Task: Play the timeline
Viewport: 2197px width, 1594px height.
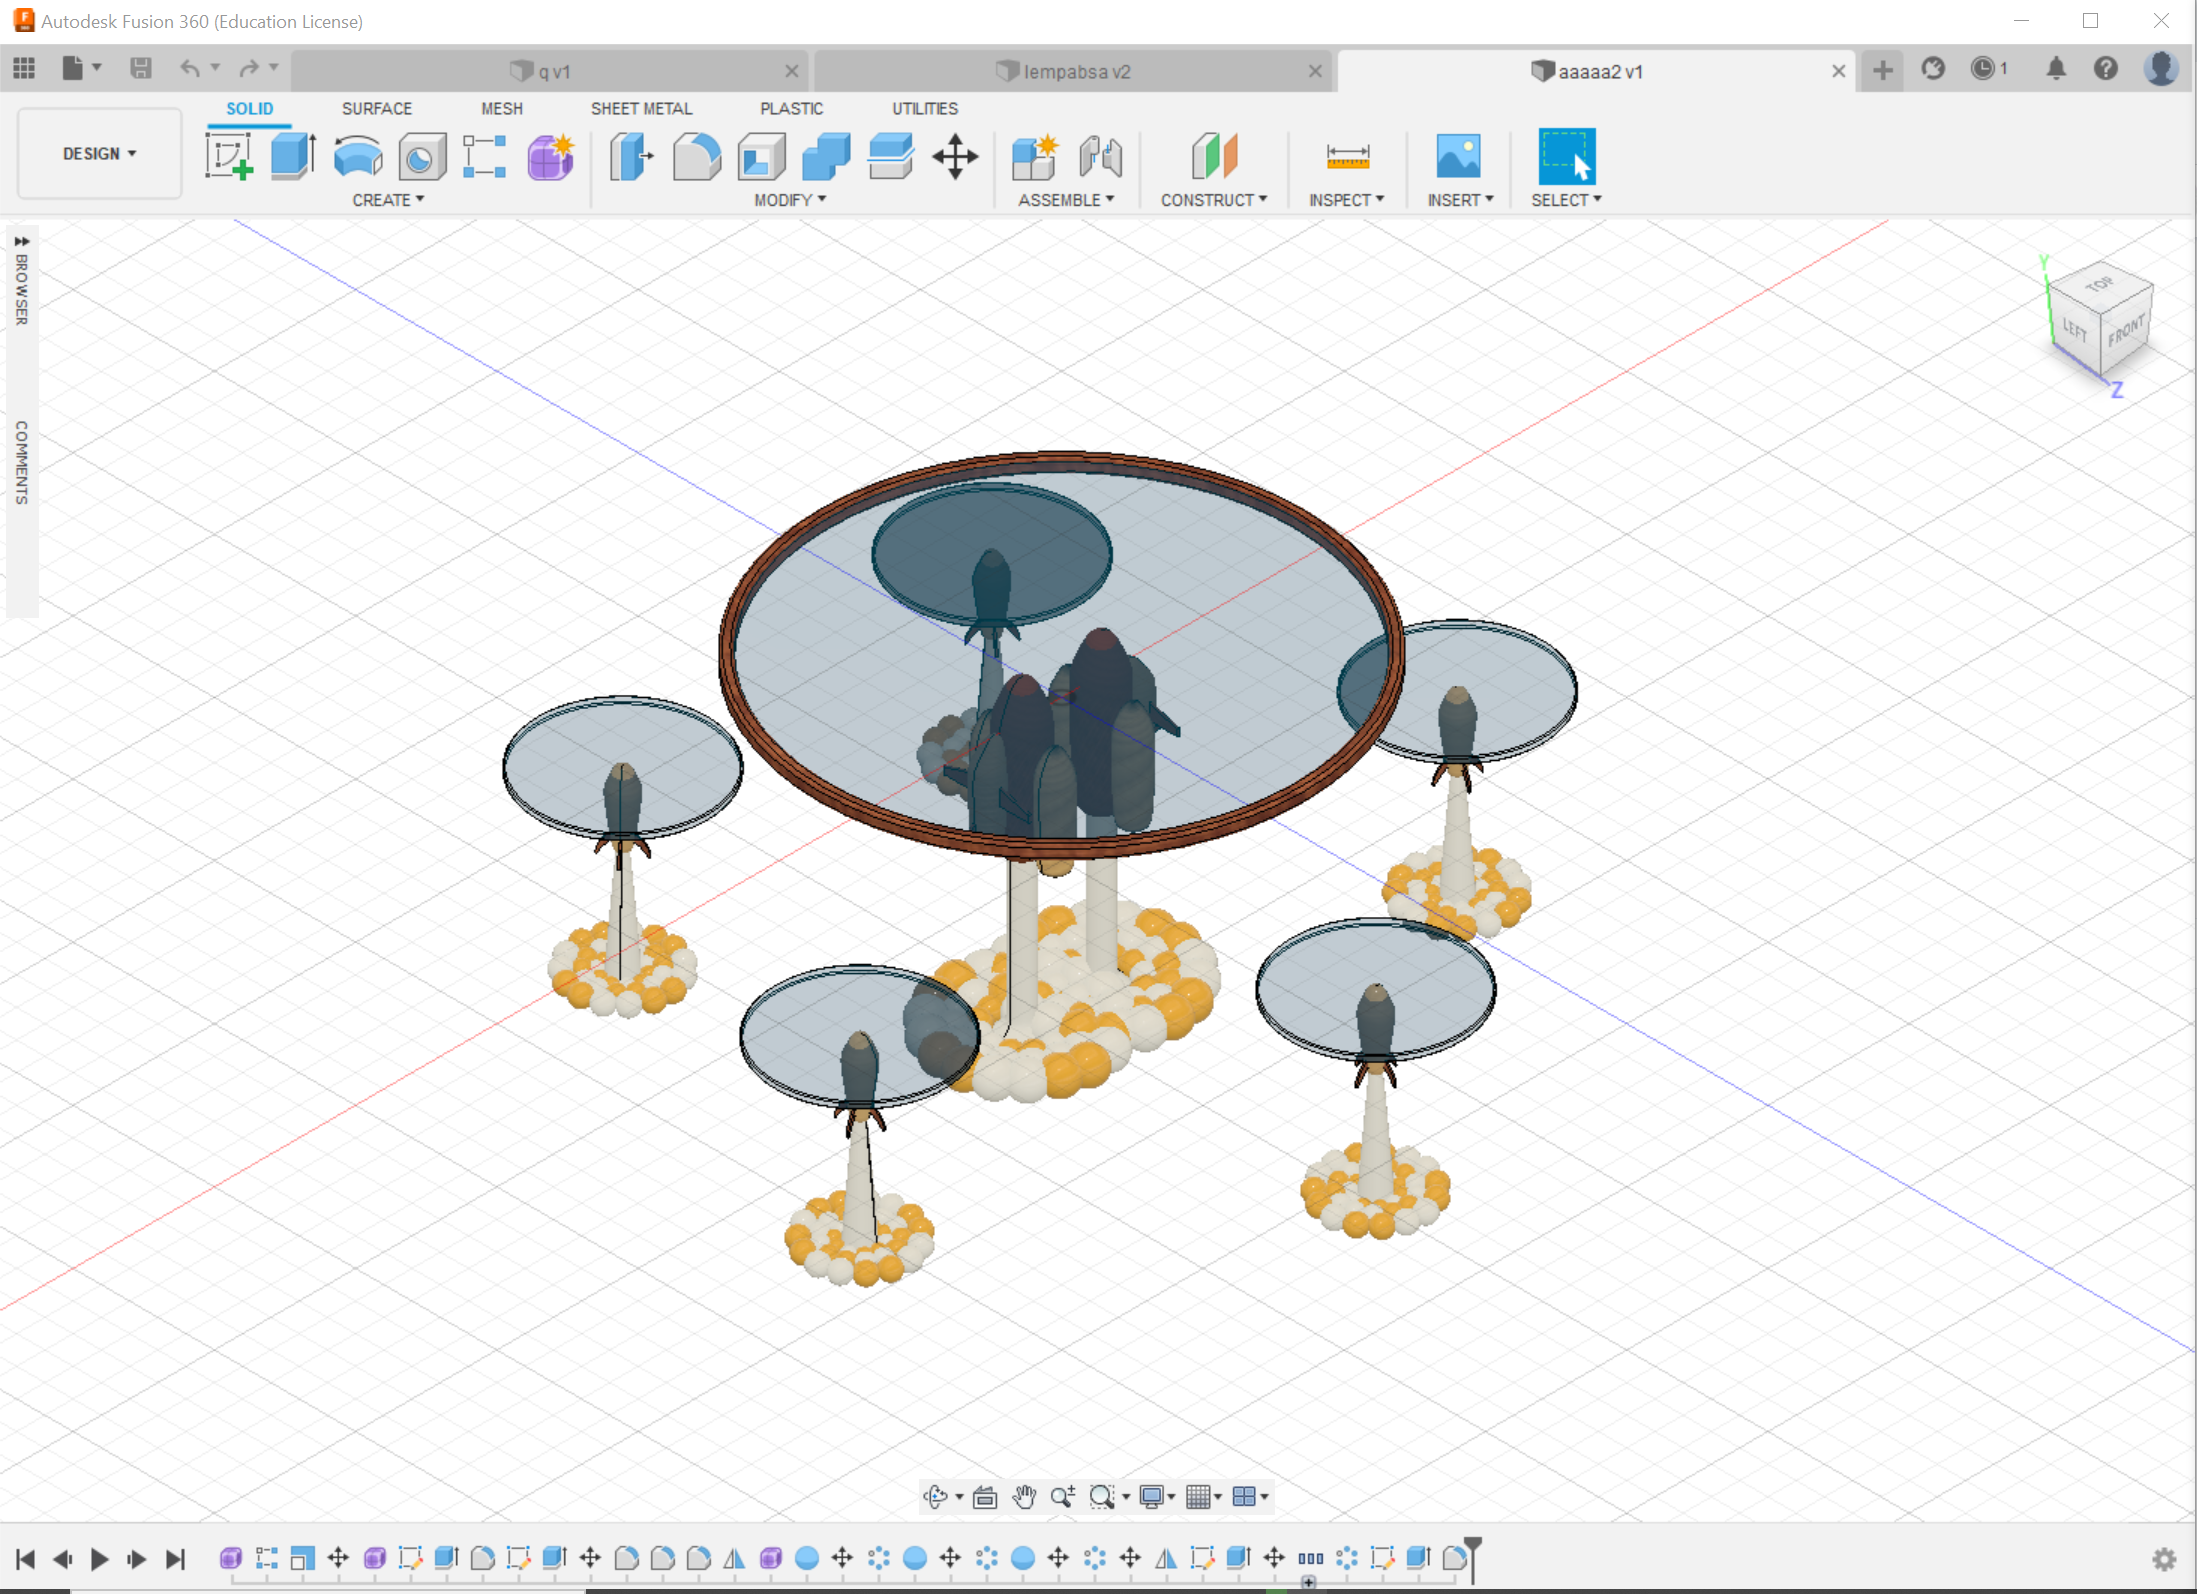Action: (x=99, y=1559)
